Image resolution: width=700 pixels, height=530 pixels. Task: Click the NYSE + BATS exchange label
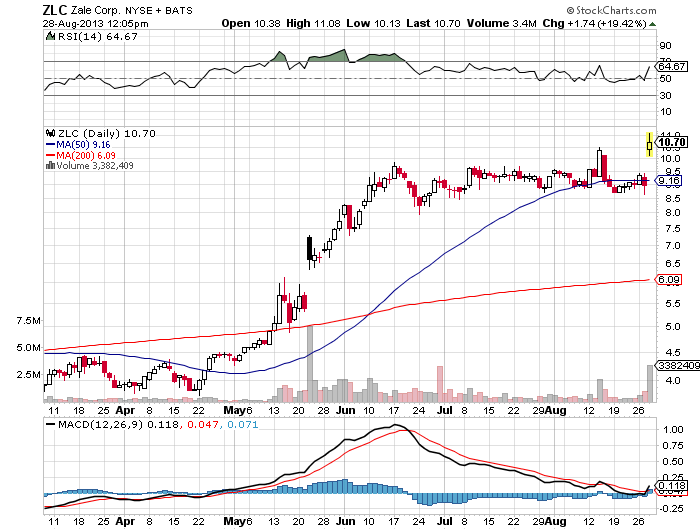click(x=158, y=11)
